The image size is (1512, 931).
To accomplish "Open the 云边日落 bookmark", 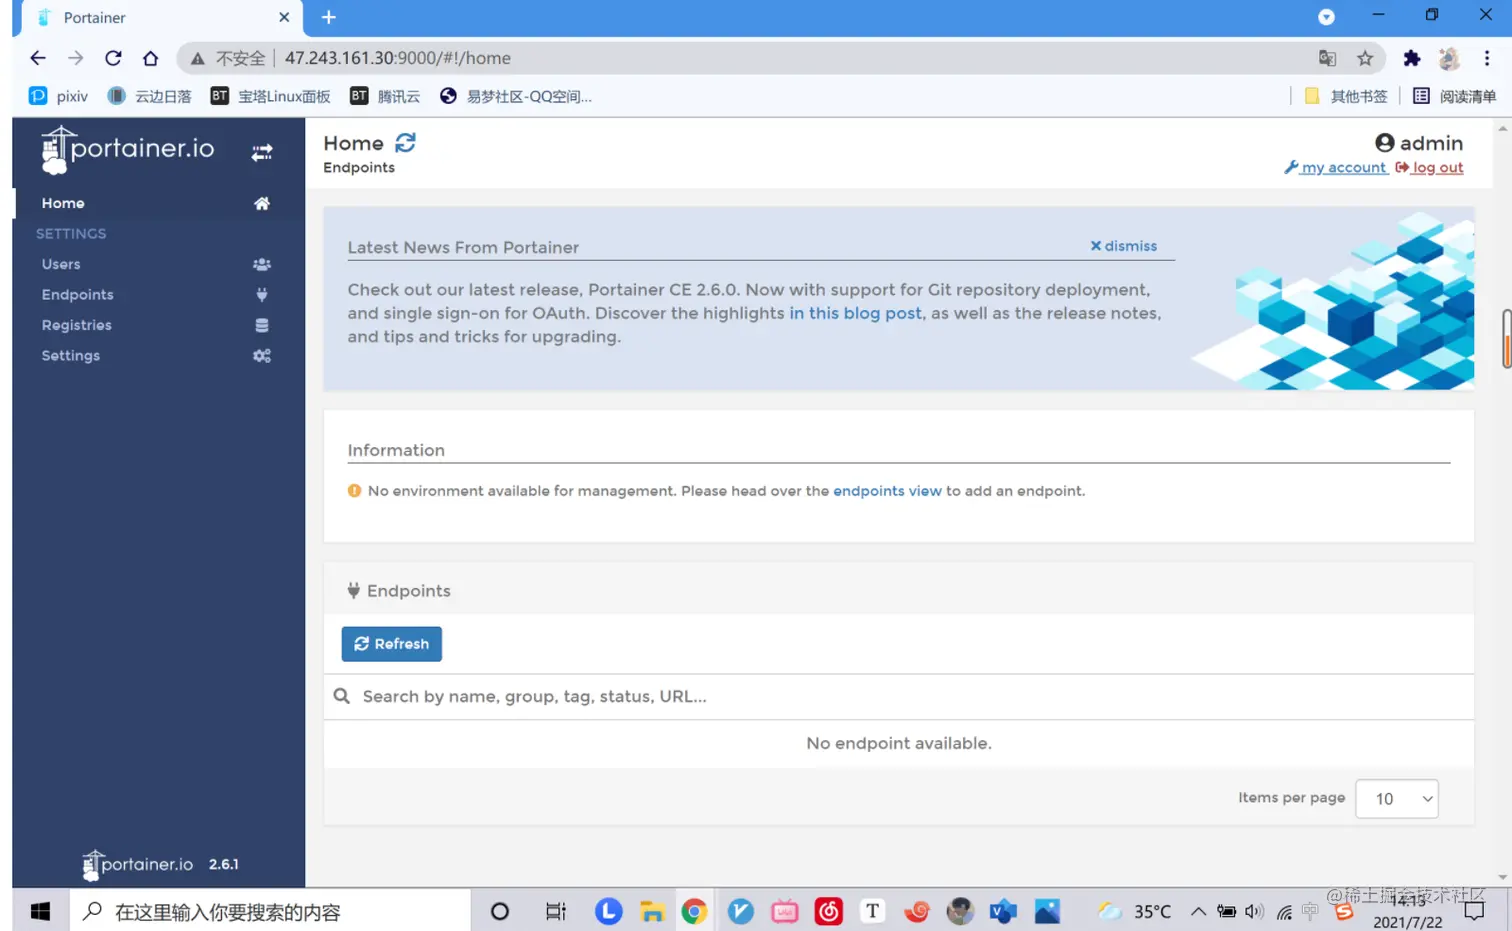I will coord(149,96).
